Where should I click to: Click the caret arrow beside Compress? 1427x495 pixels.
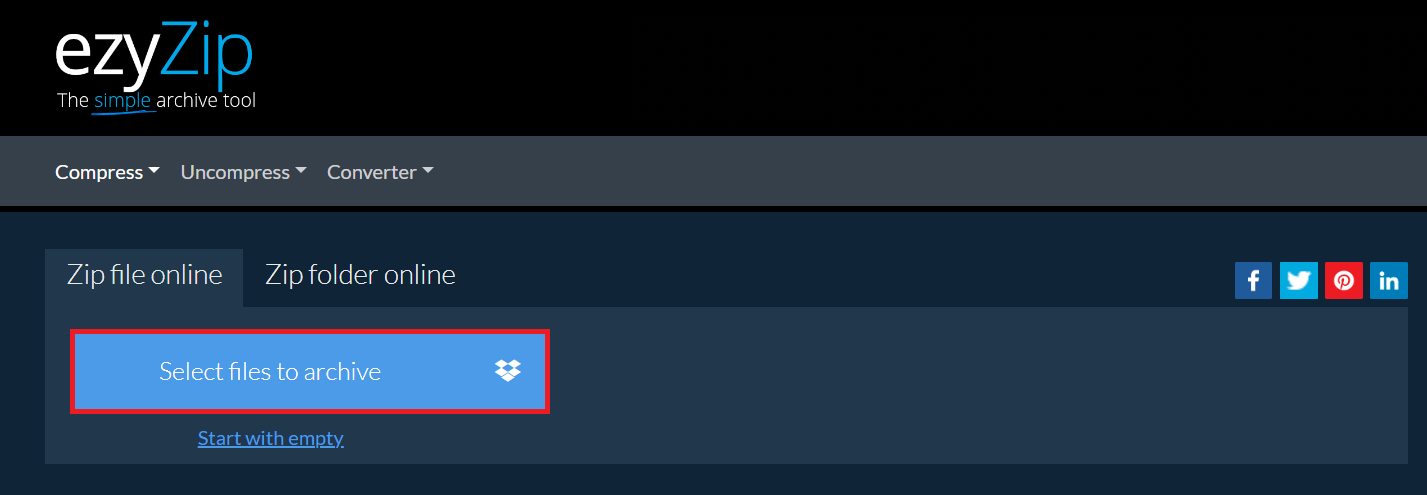(x=154, y=172)
